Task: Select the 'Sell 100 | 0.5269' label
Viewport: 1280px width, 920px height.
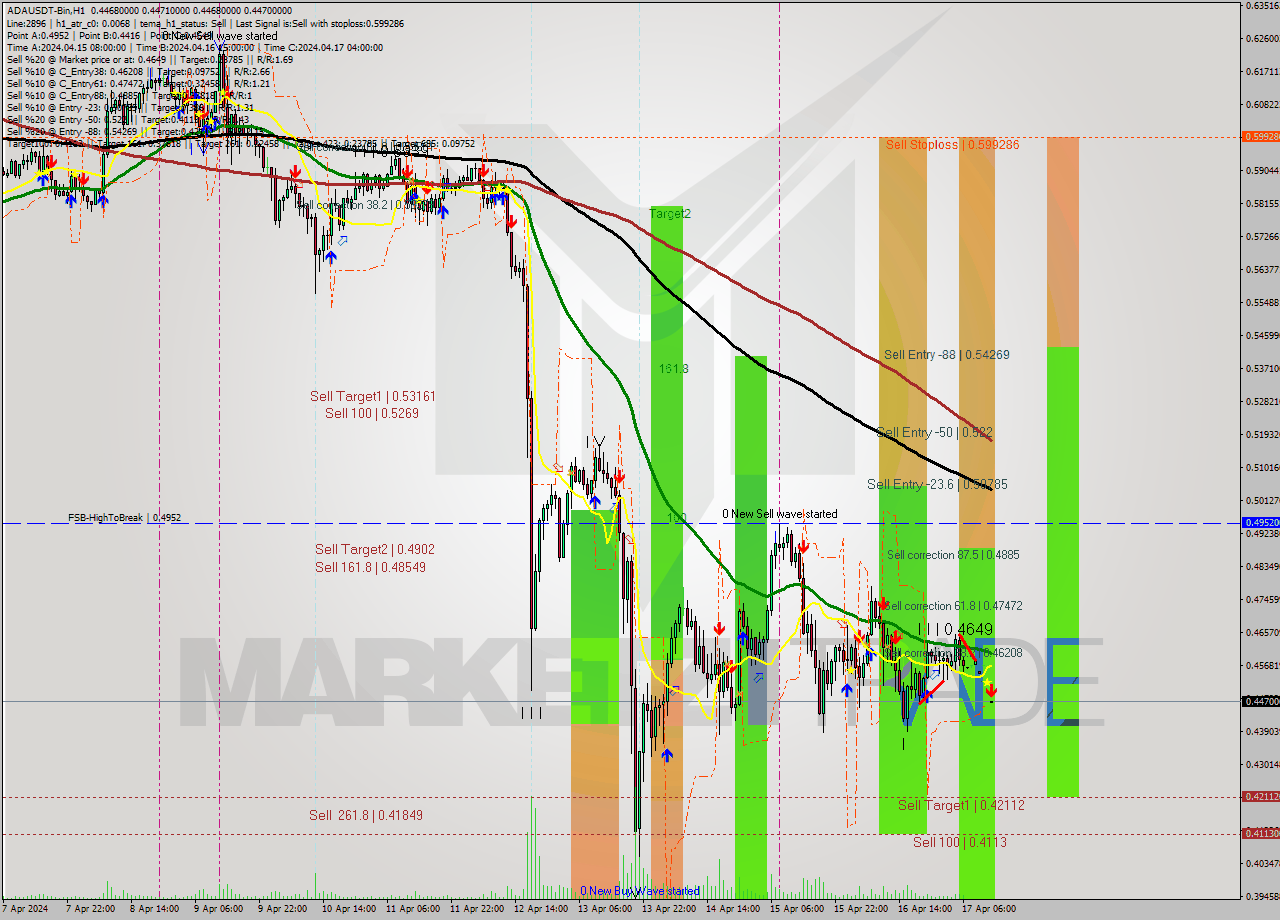Action: (x=372, y=413)
